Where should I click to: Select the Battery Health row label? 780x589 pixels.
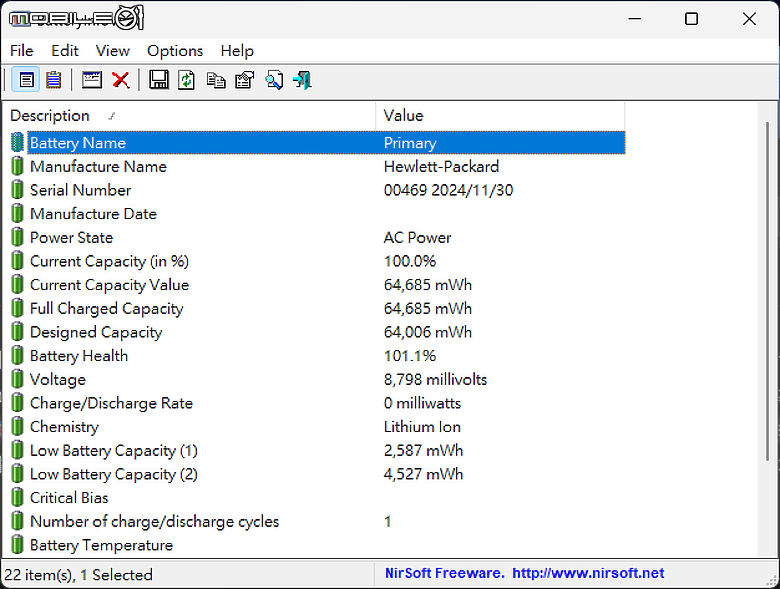[x=79, y=356]
